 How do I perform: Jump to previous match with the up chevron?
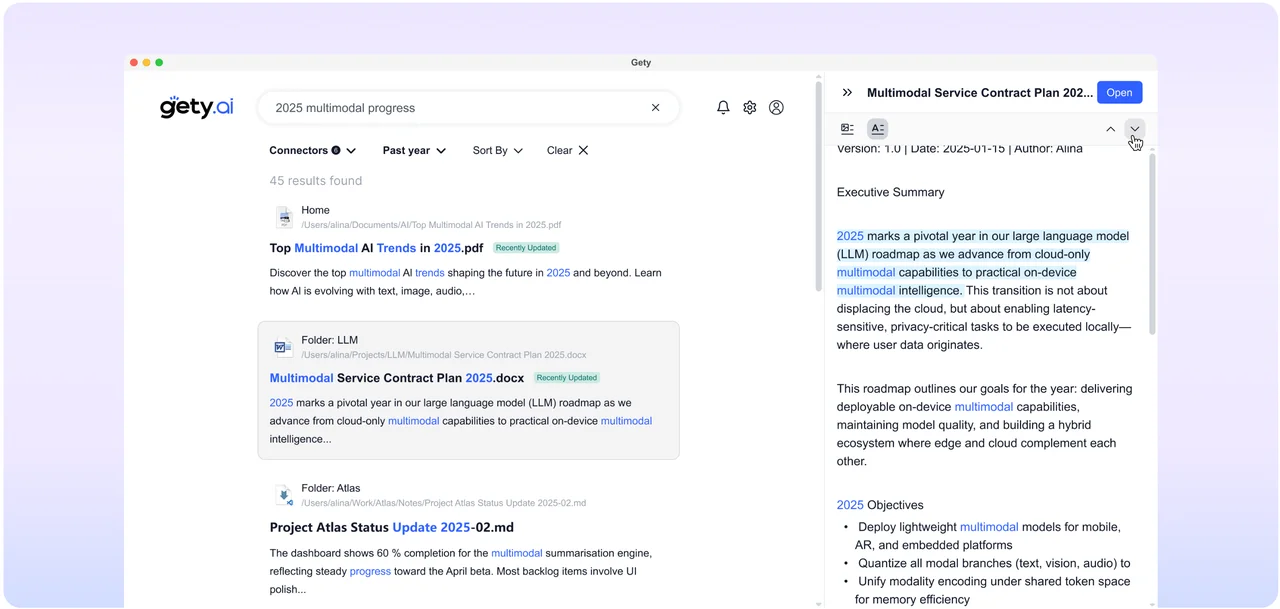pyautogui.click(x=1110, y=129)
